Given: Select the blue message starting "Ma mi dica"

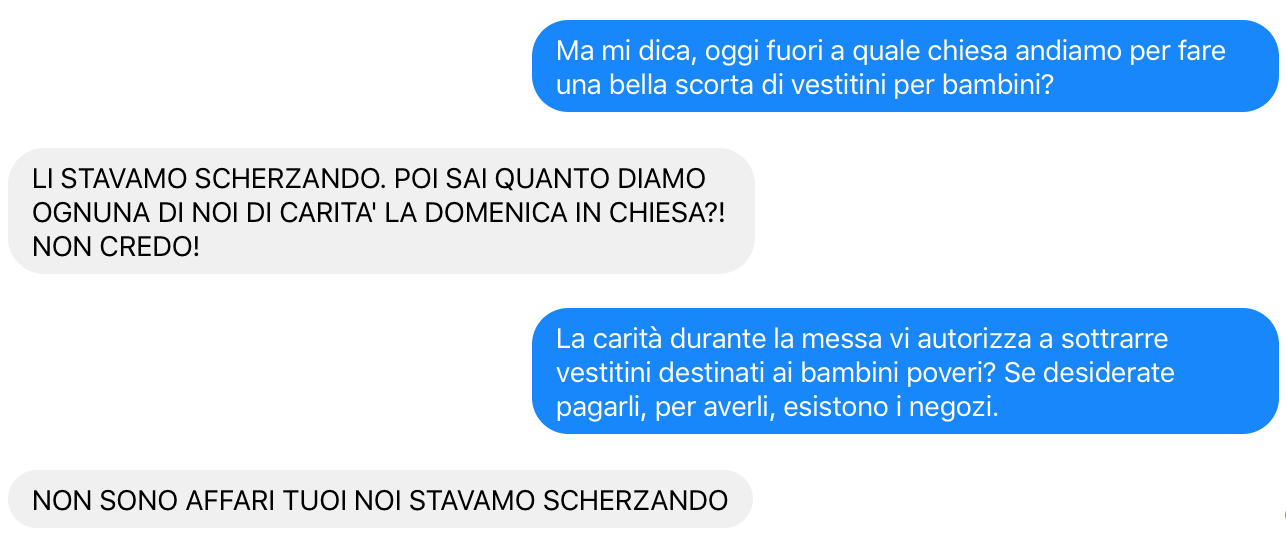Looking at the screenshot, I should [x=905, y=66].
